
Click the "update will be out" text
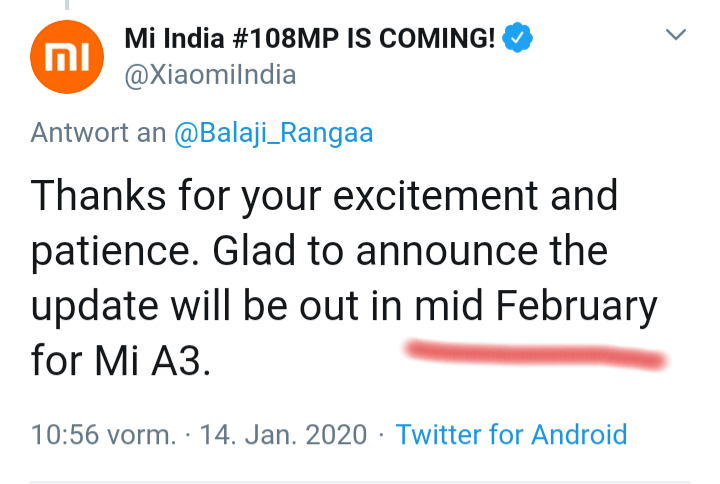tap(195, 306)
